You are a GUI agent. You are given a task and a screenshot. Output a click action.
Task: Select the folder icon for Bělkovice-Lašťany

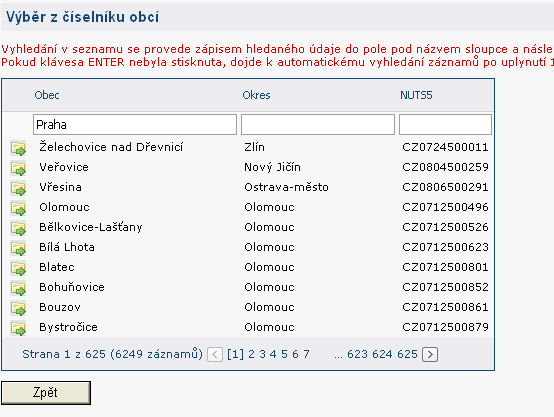[x=18, y=228]
